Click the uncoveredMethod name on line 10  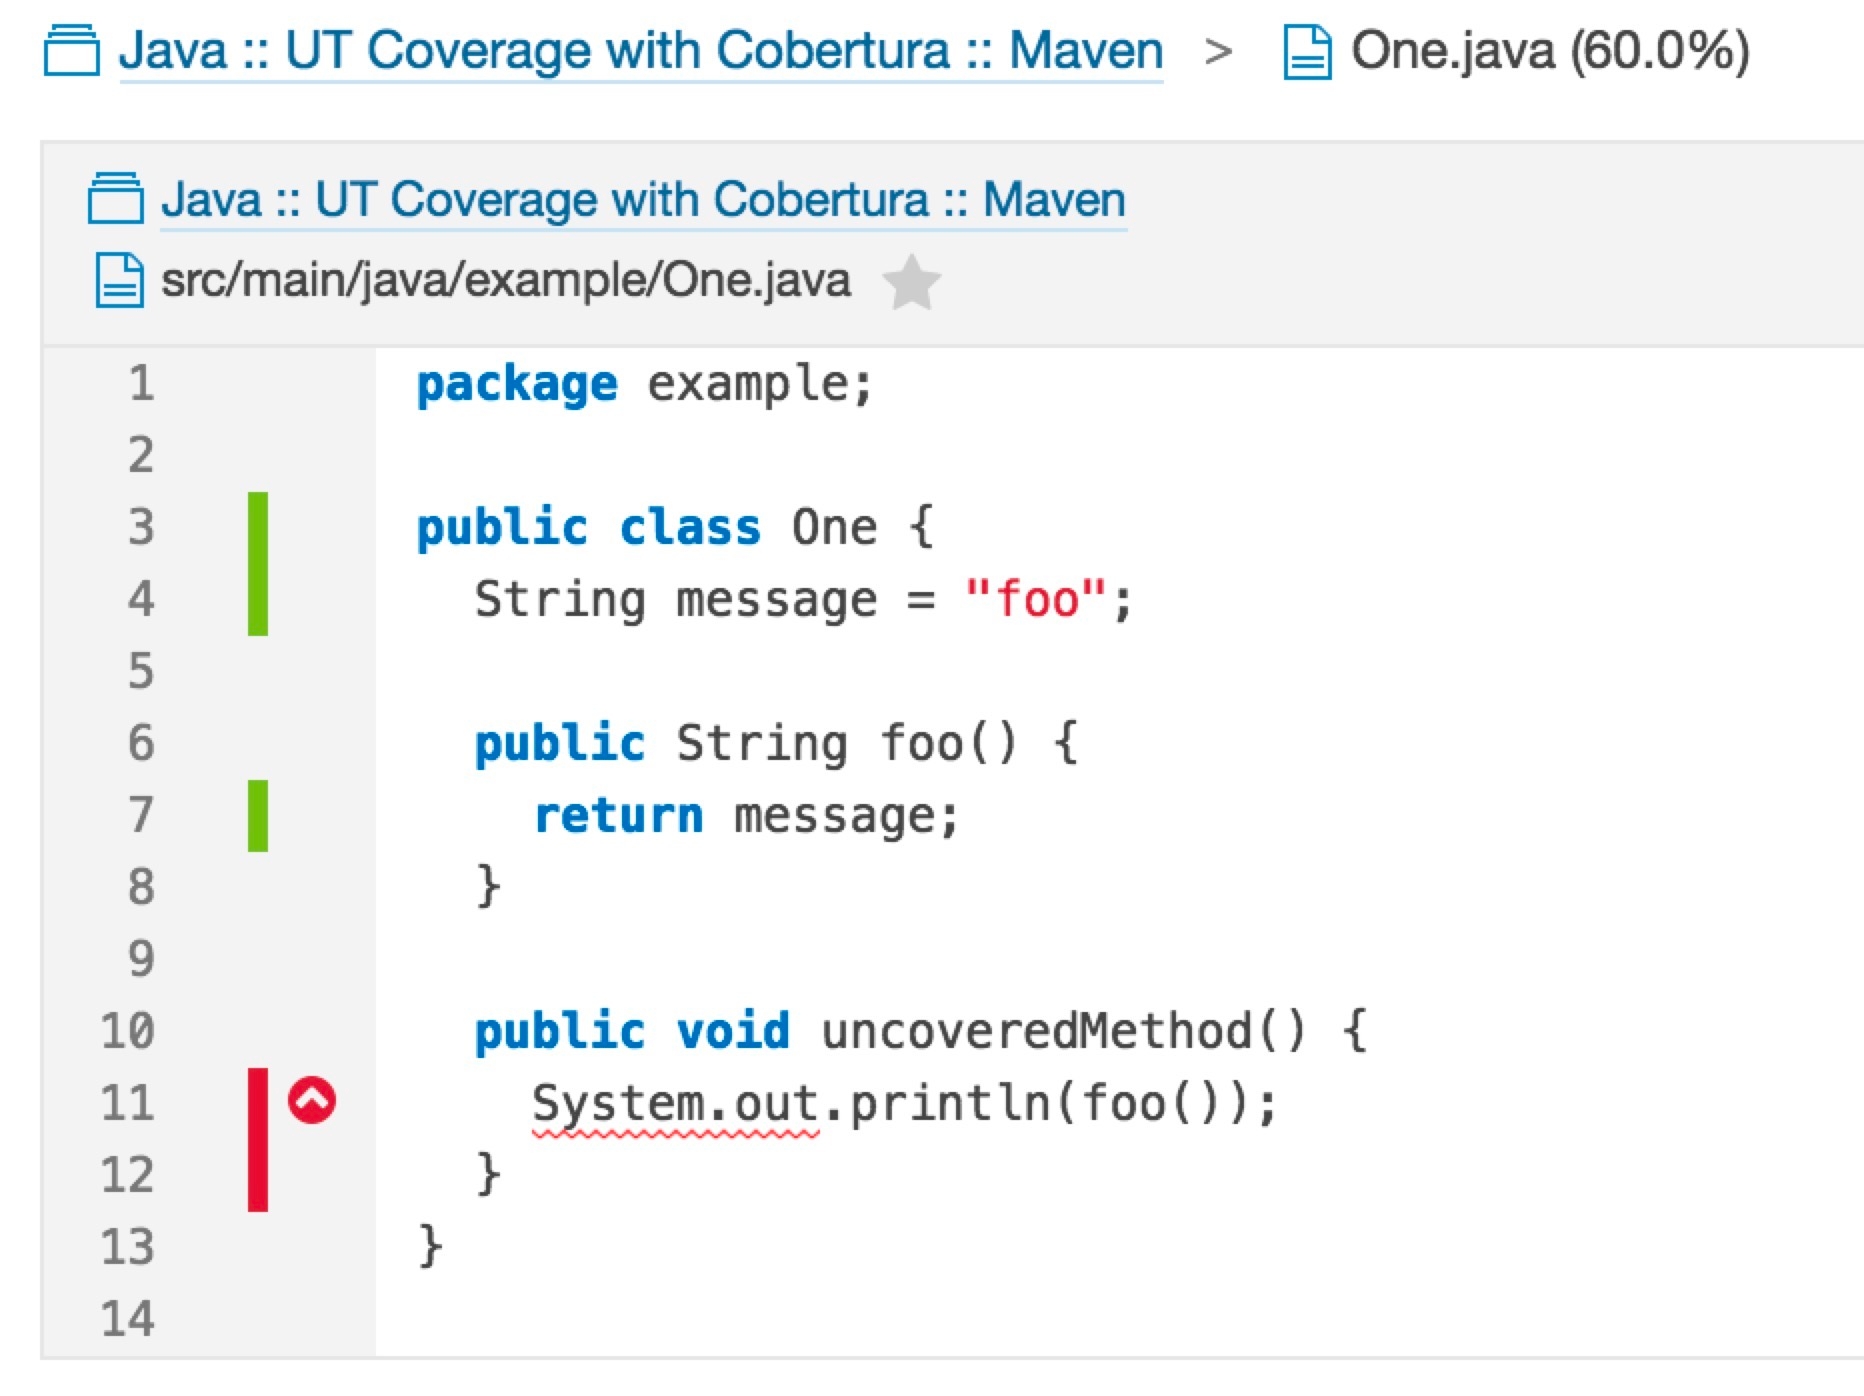pyautogui.click(x=1036, y=1031)
